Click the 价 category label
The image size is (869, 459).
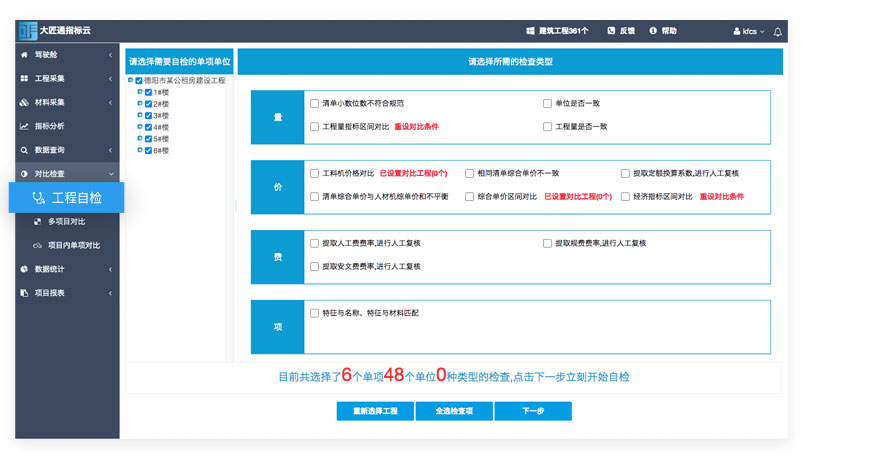278,187
